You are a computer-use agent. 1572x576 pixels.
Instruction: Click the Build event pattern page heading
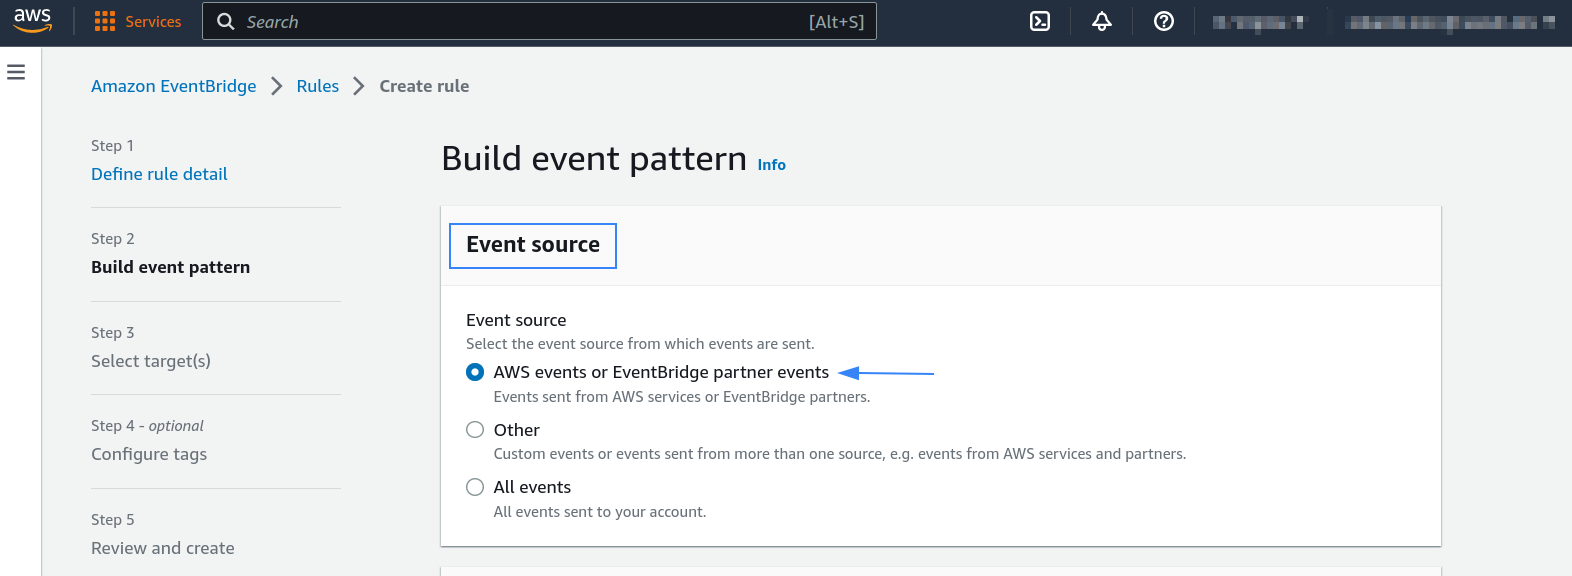coord(594,159)
